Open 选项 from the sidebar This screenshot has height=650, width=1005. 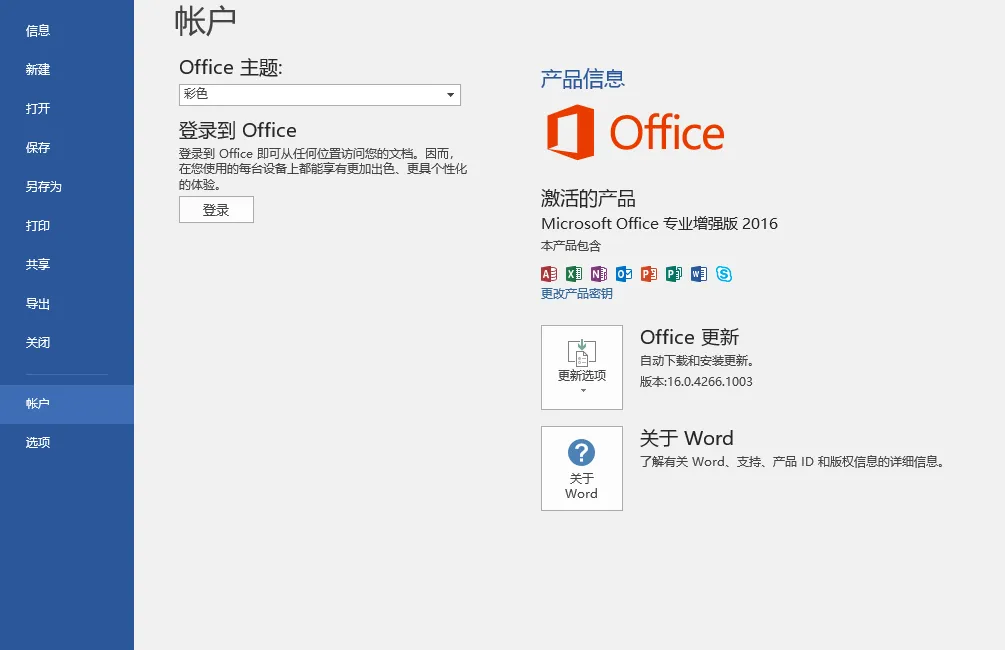pyautogui.click(x=67, y=442)
